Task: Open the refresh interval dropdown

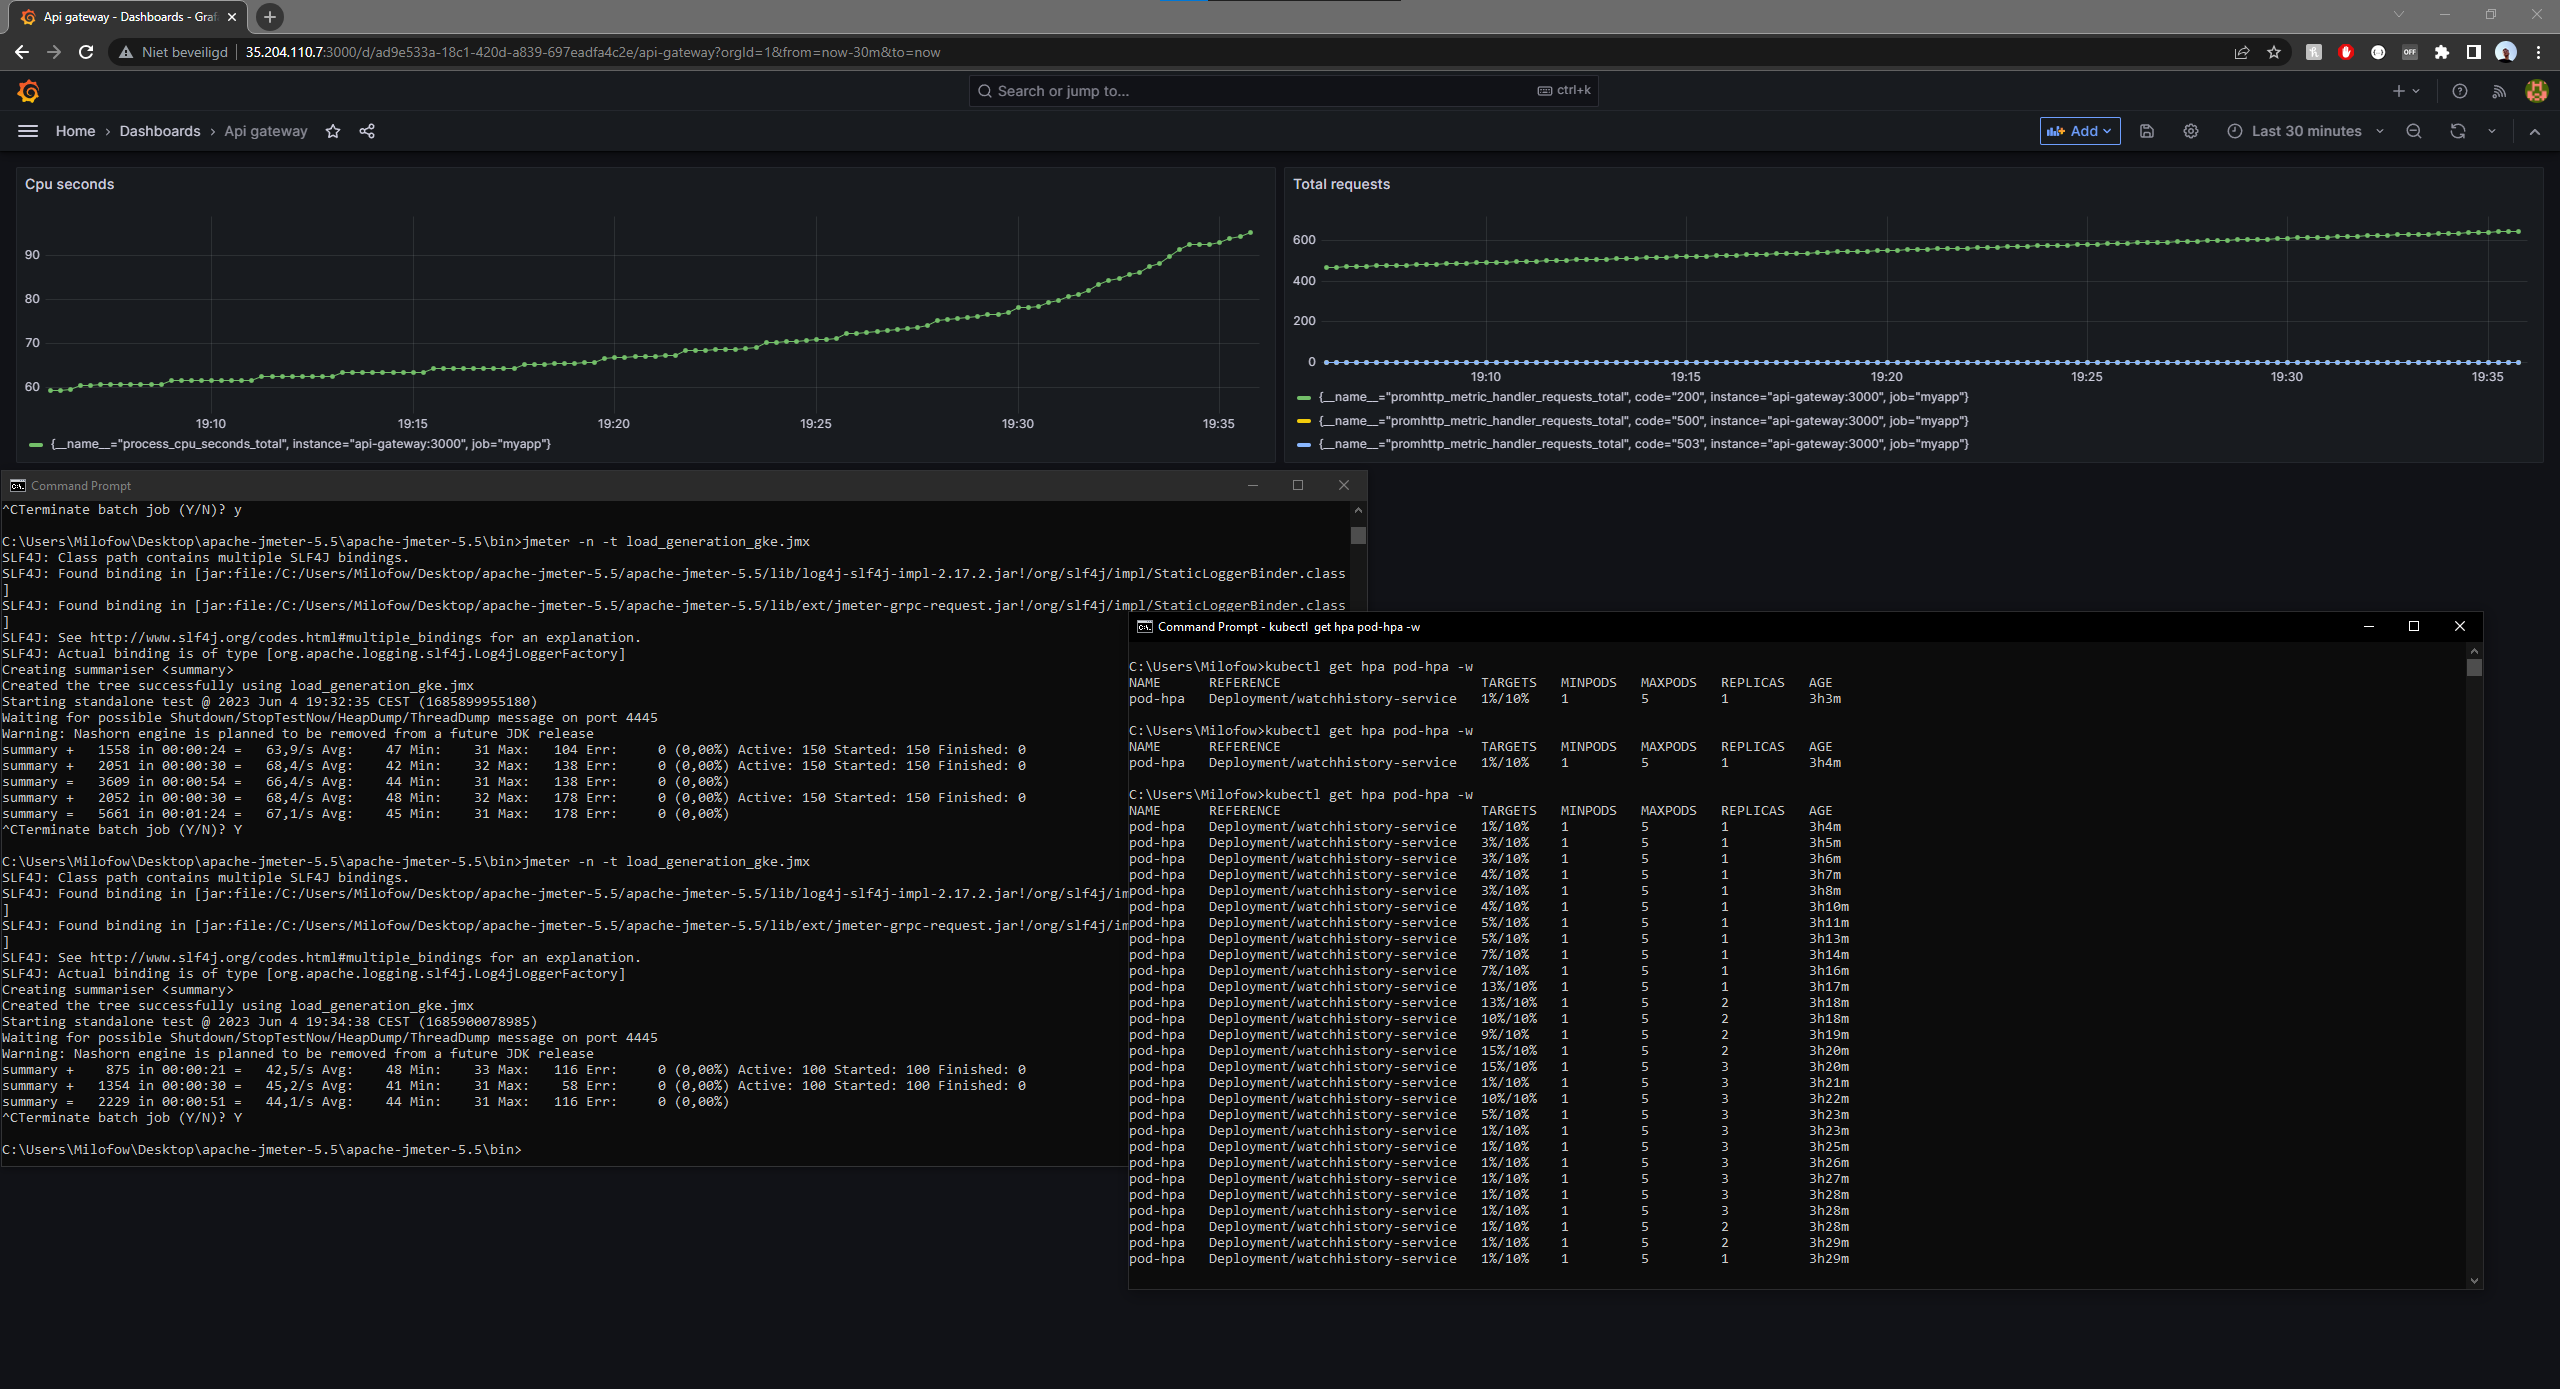Action: click(x=2490, y=131)
